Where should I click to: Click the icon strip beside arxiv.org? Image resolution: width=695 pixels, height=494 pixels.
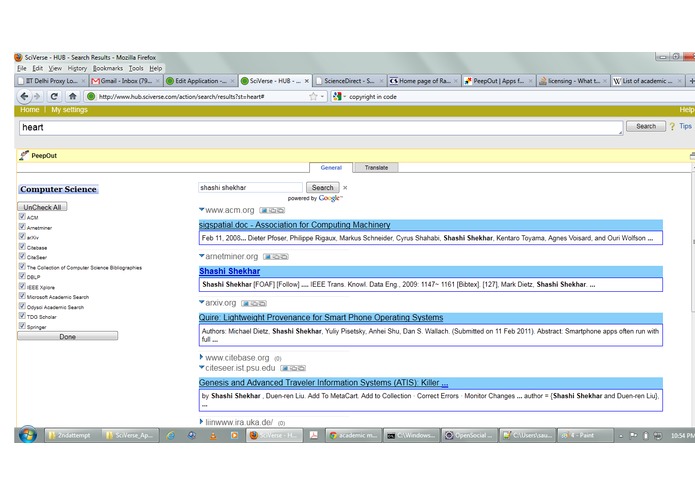(254, 303)
